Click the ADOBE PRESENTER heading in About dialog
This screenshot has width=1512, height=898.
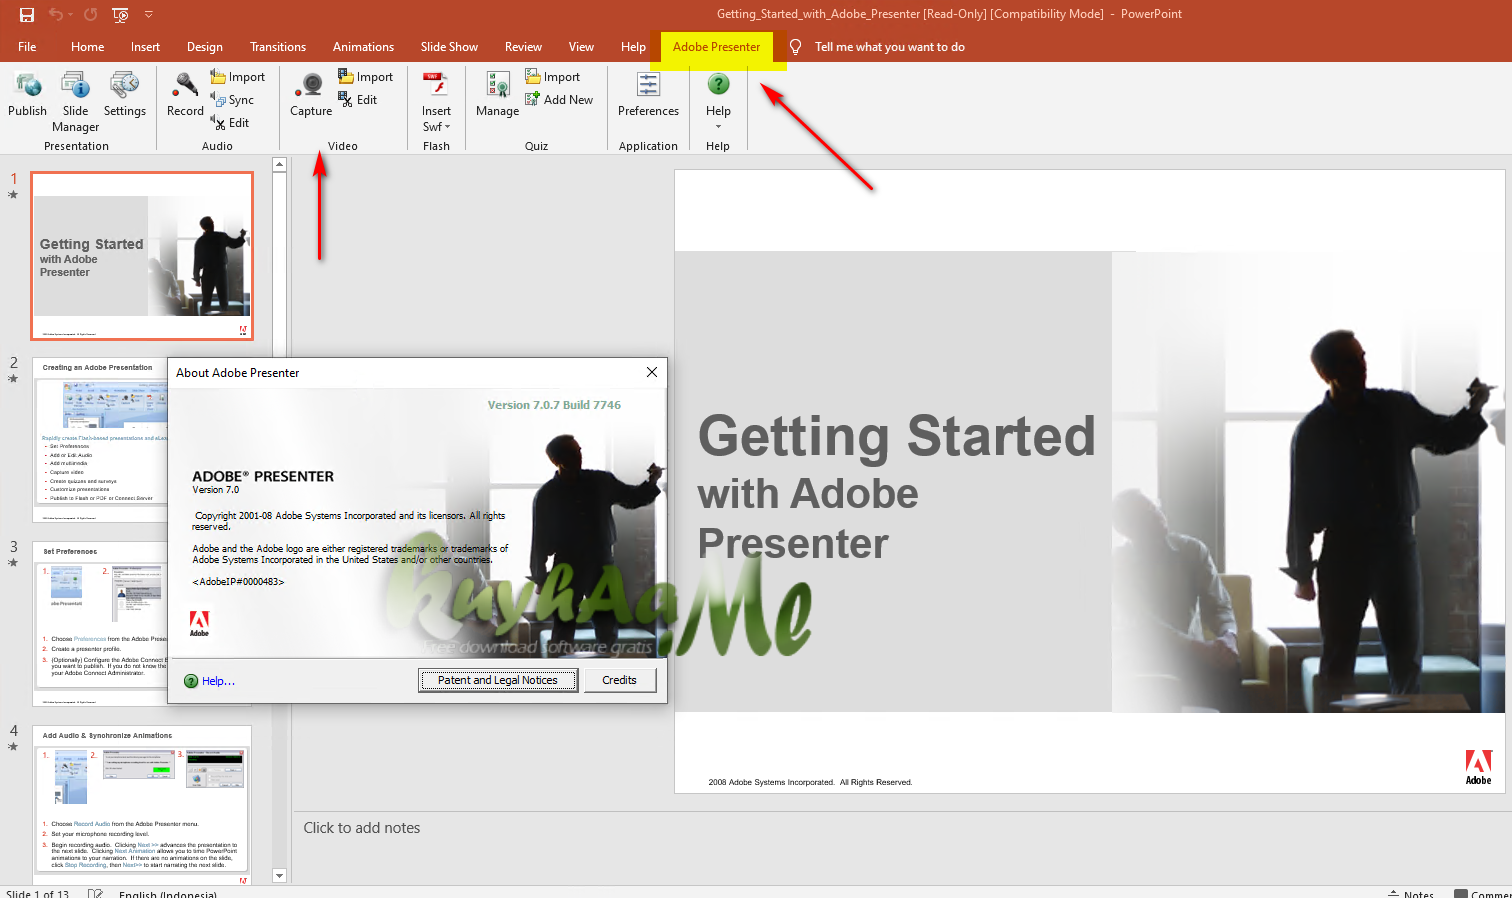(263, 476)
